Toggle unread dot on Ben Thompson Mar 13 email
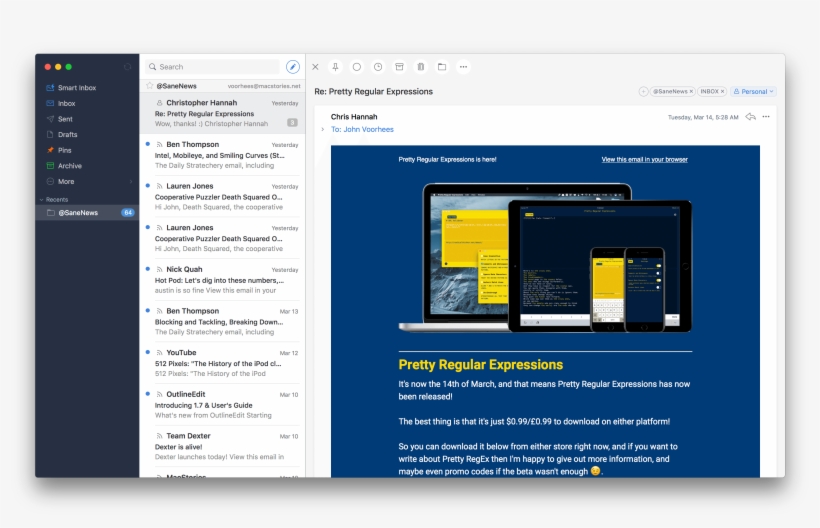 [147, 310]
